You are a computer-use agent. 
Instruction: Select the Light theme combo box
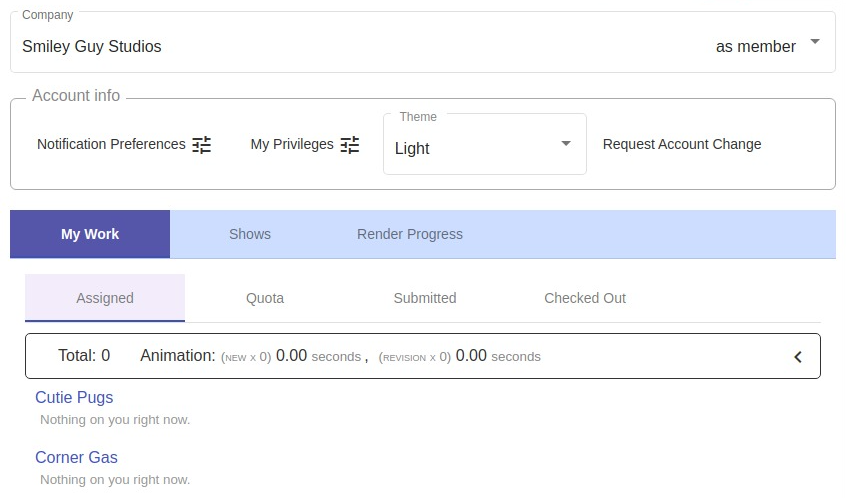click(x=470, y=148)
